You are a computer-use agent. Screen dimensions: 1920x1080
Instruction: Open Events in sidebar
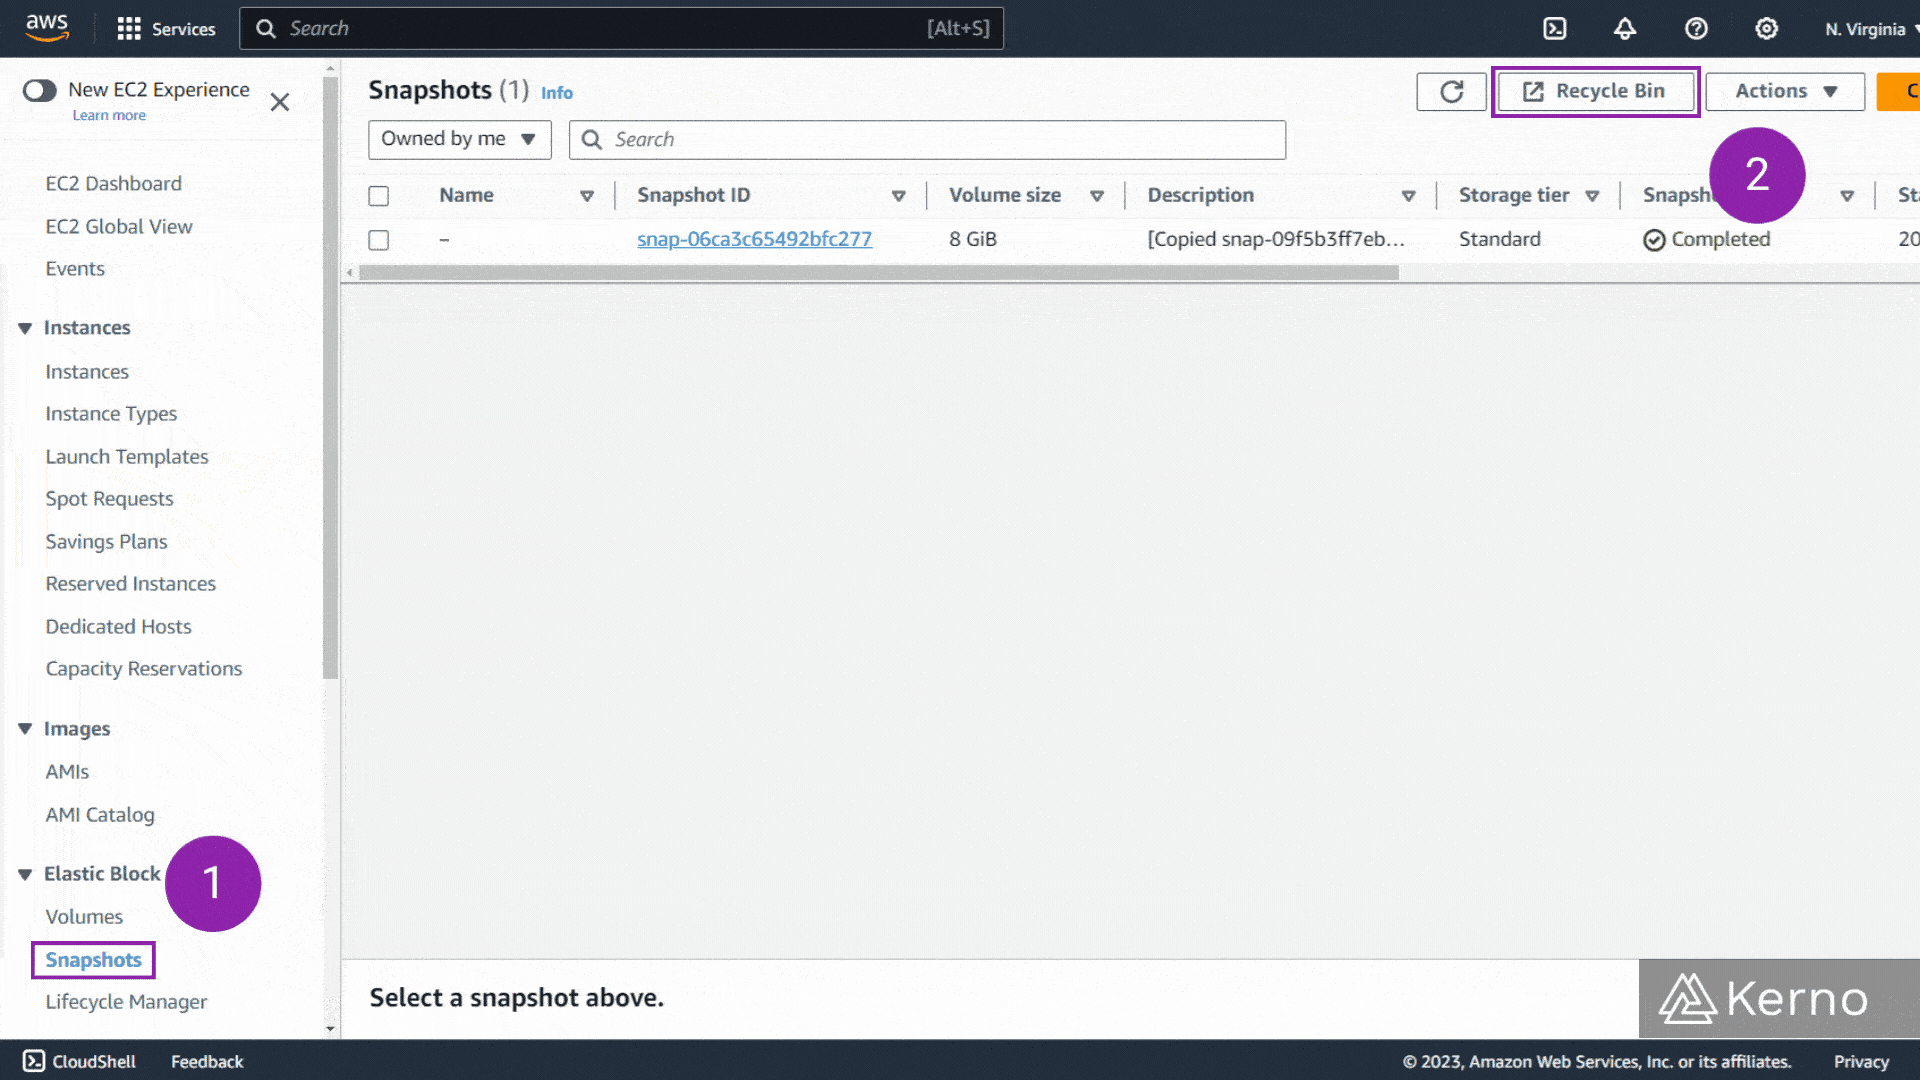tap(74, 269)
